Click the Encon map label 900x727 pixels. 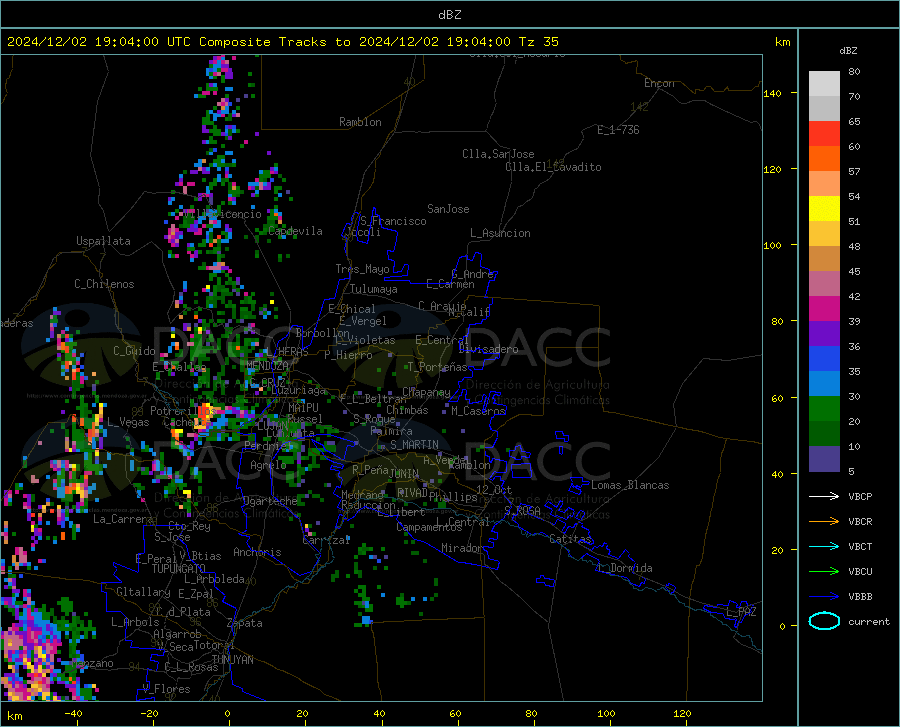(659, 83)
